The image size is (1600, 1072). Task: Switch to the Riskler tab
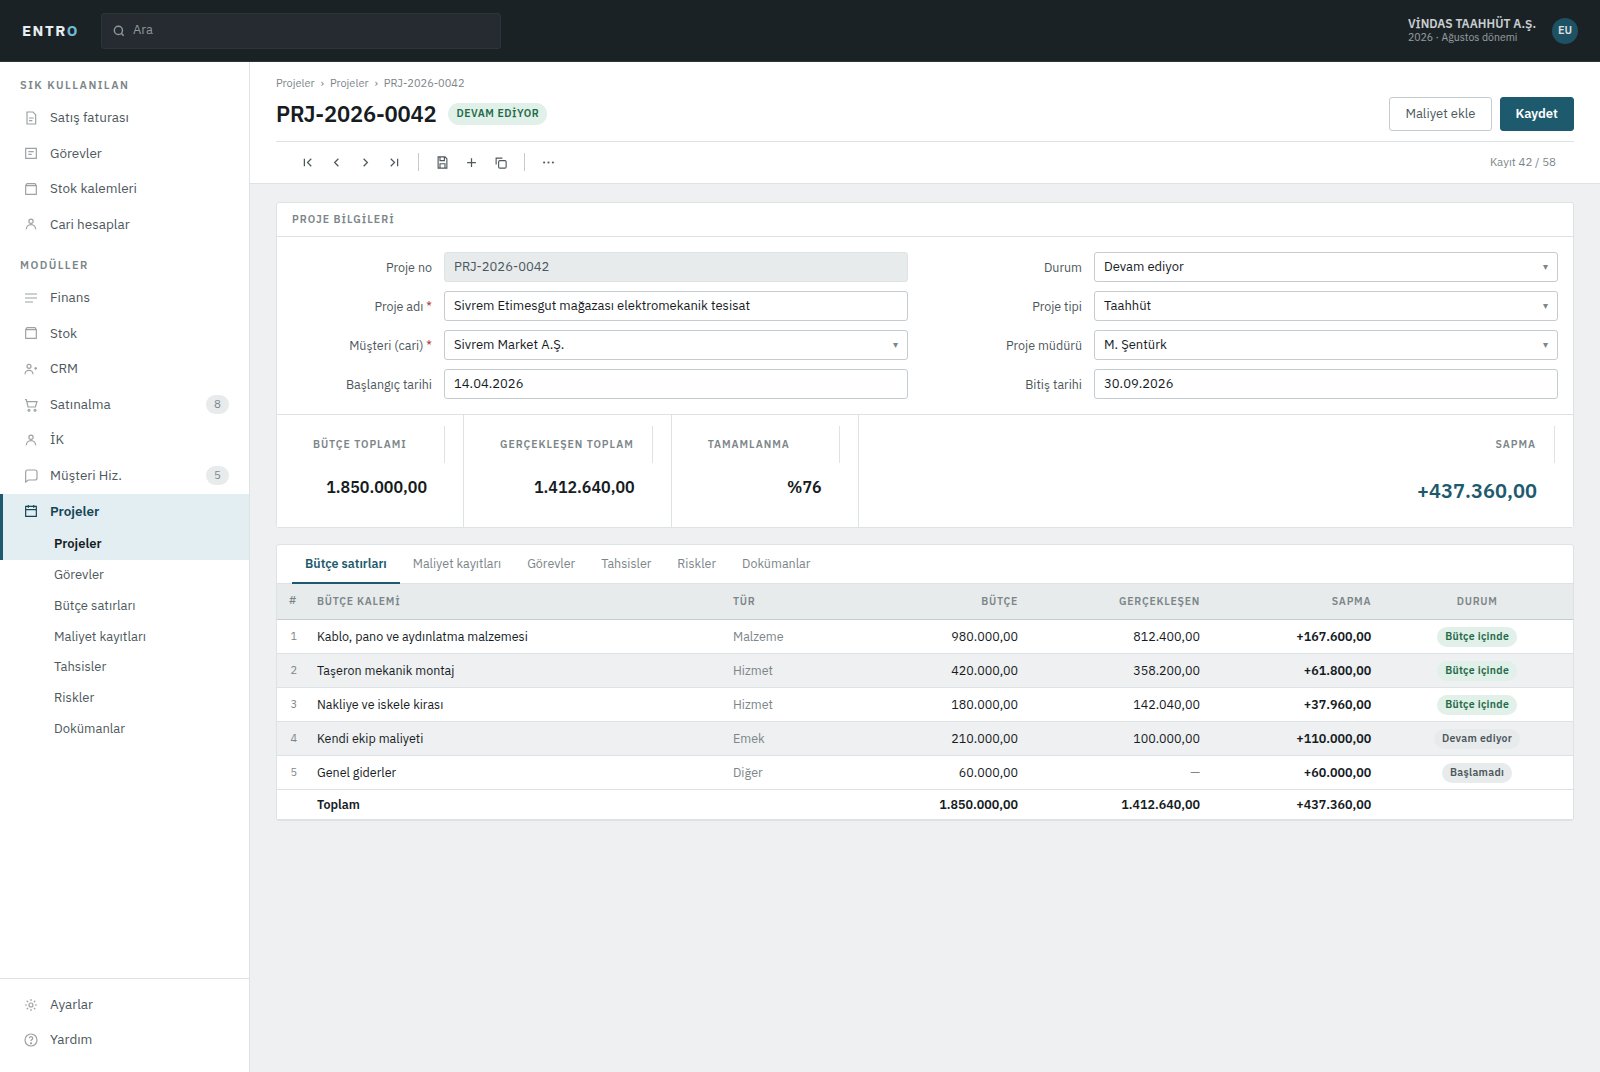696,564
